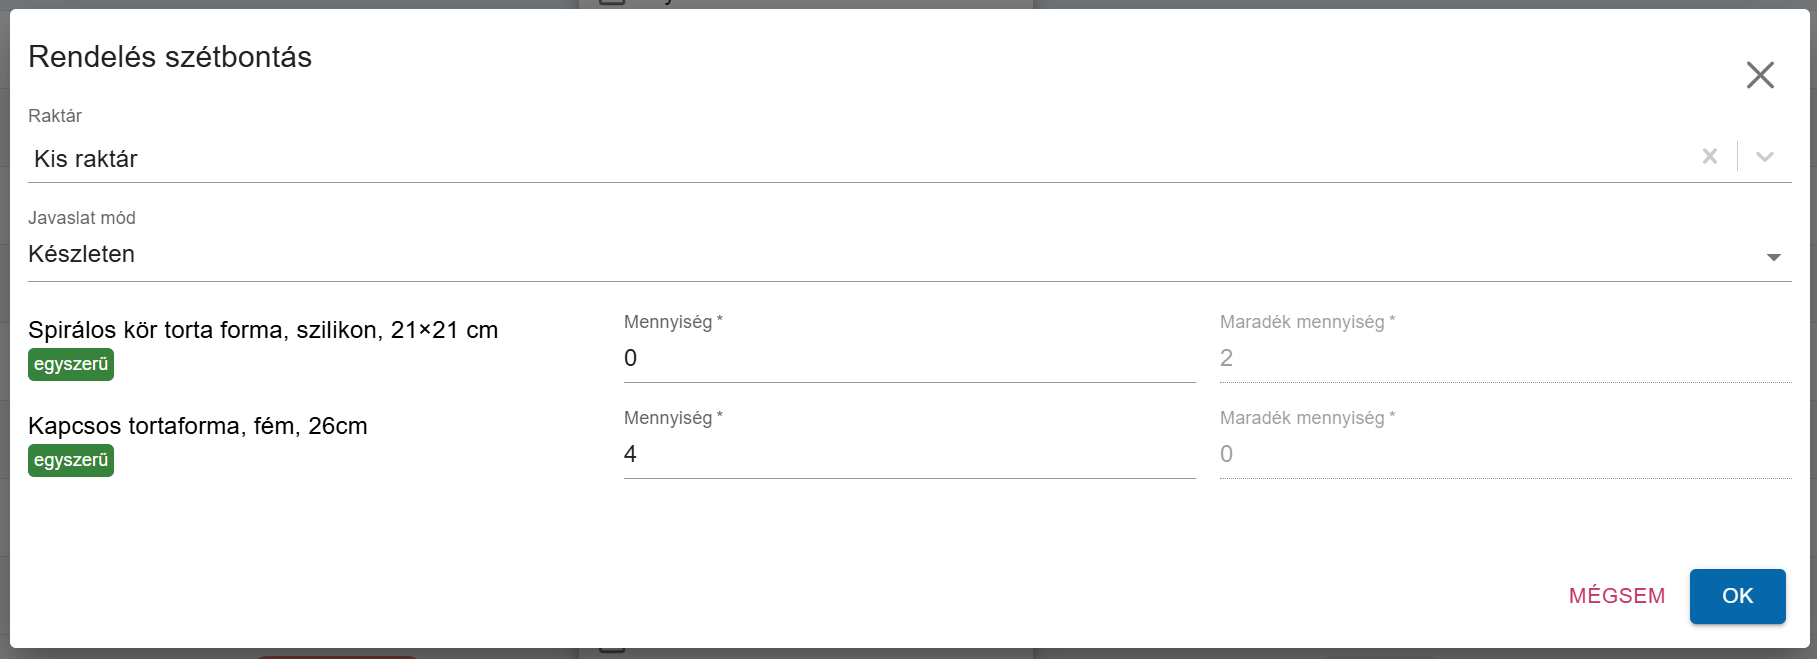Screen dimensions: 1817x659
Task: Click Mennyiség label in the Spirálos row
Action: pyautogui.click(x=668, y=322)
